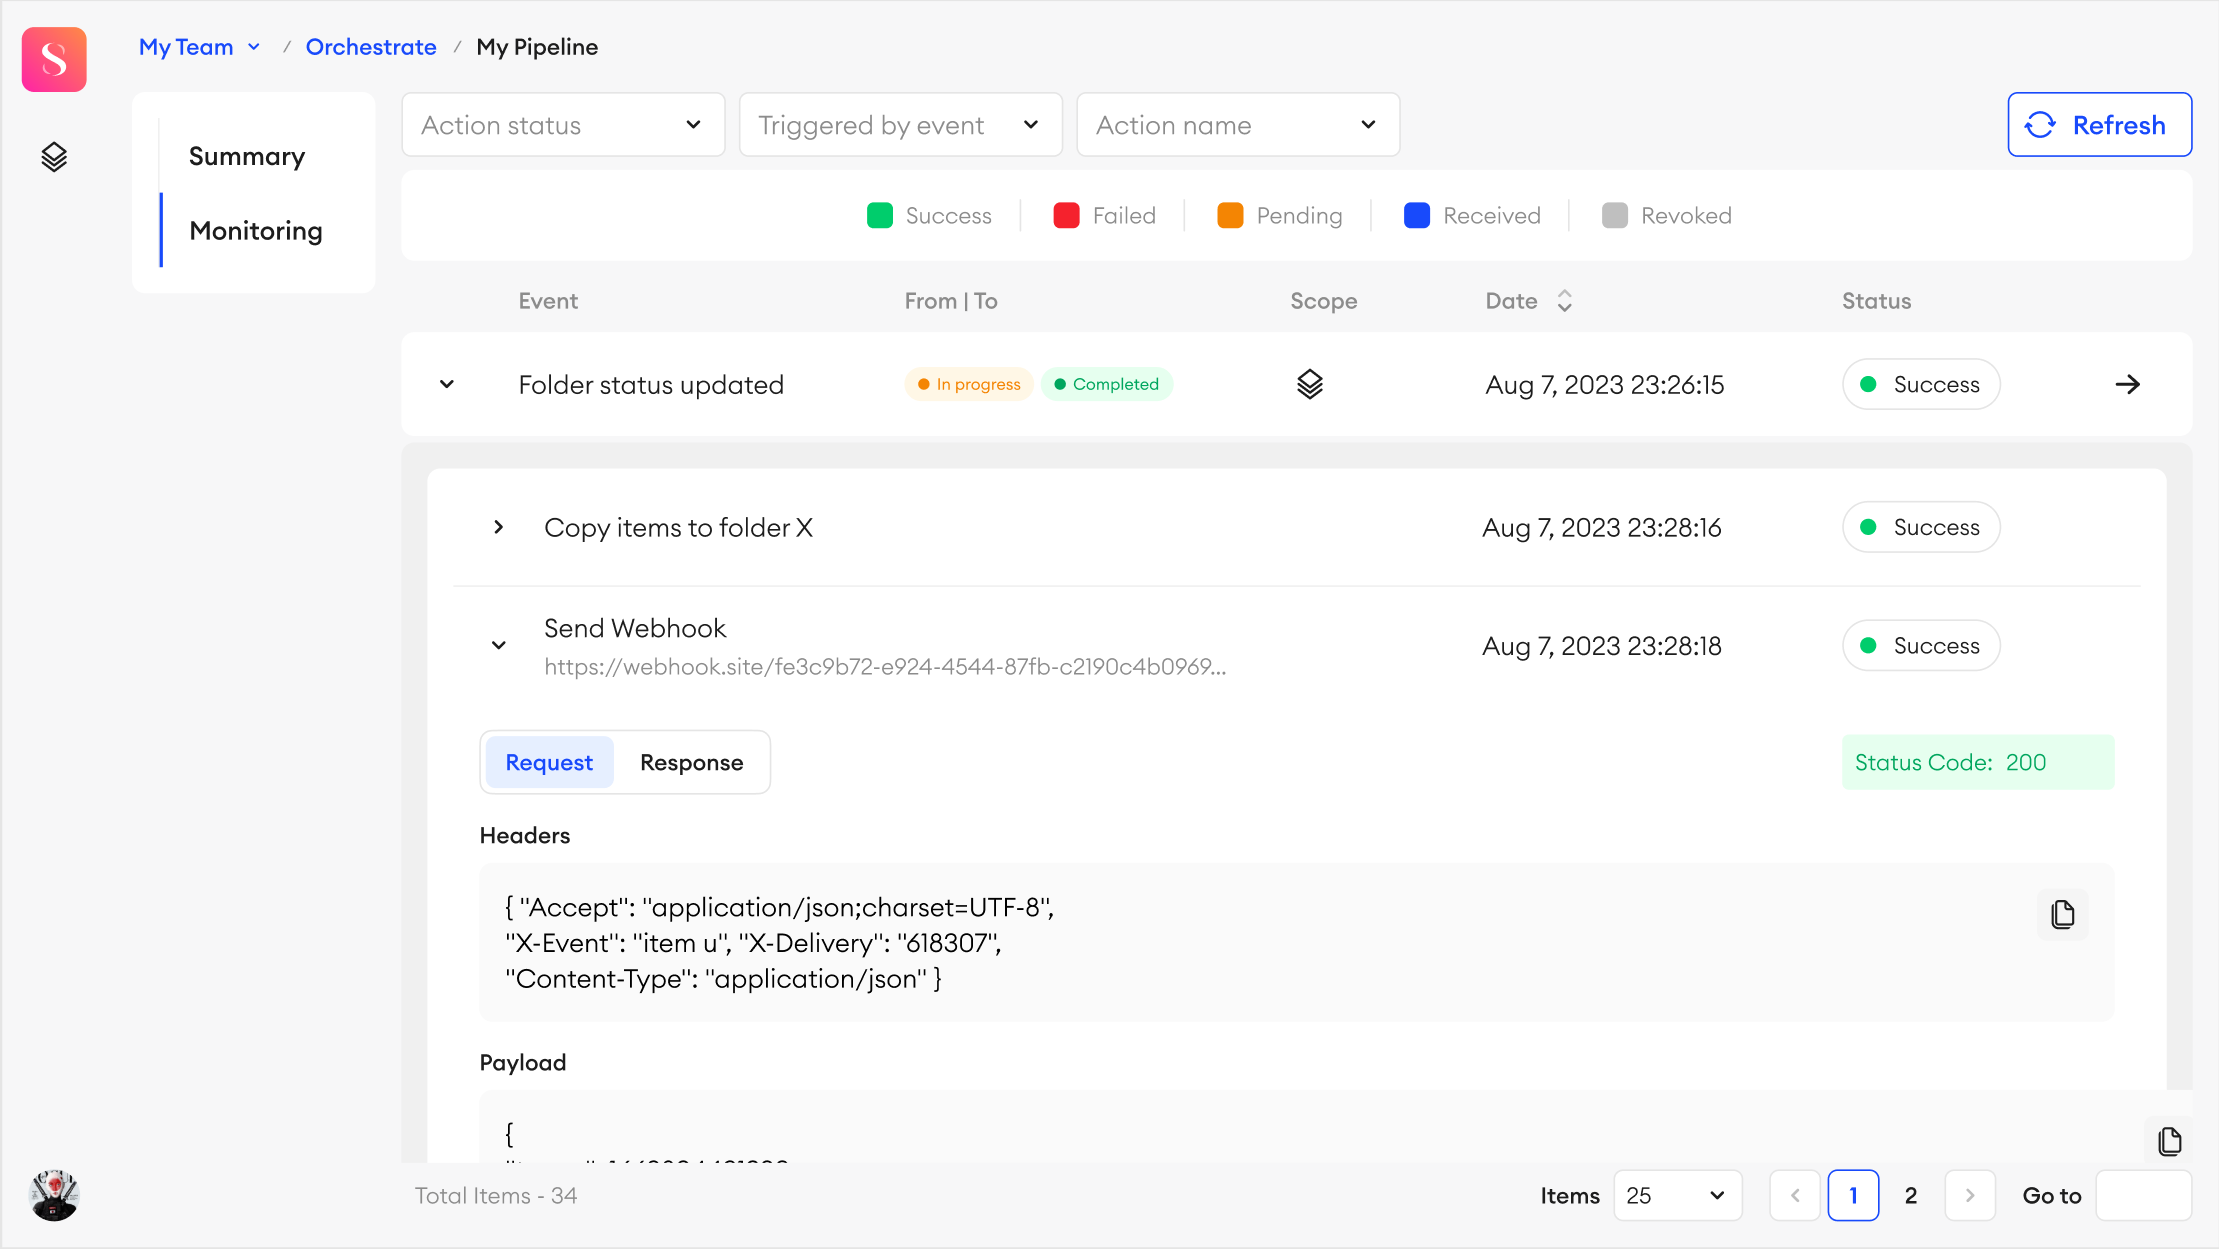This screenshot has width=2219, height=1249.
Task: Click the scope layers icon in event row
Action: point(1309,384)
